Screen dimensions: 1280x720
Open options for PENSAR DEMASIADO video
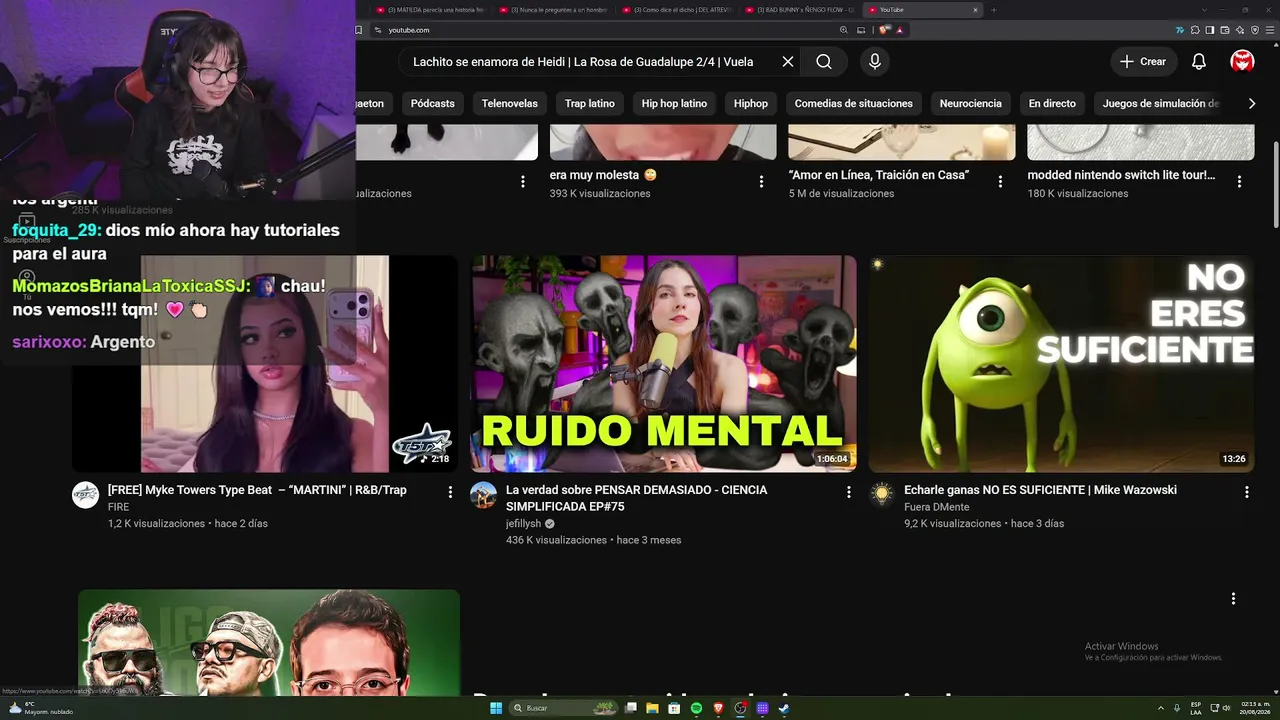pyautogui.click(x=849, y=492)
